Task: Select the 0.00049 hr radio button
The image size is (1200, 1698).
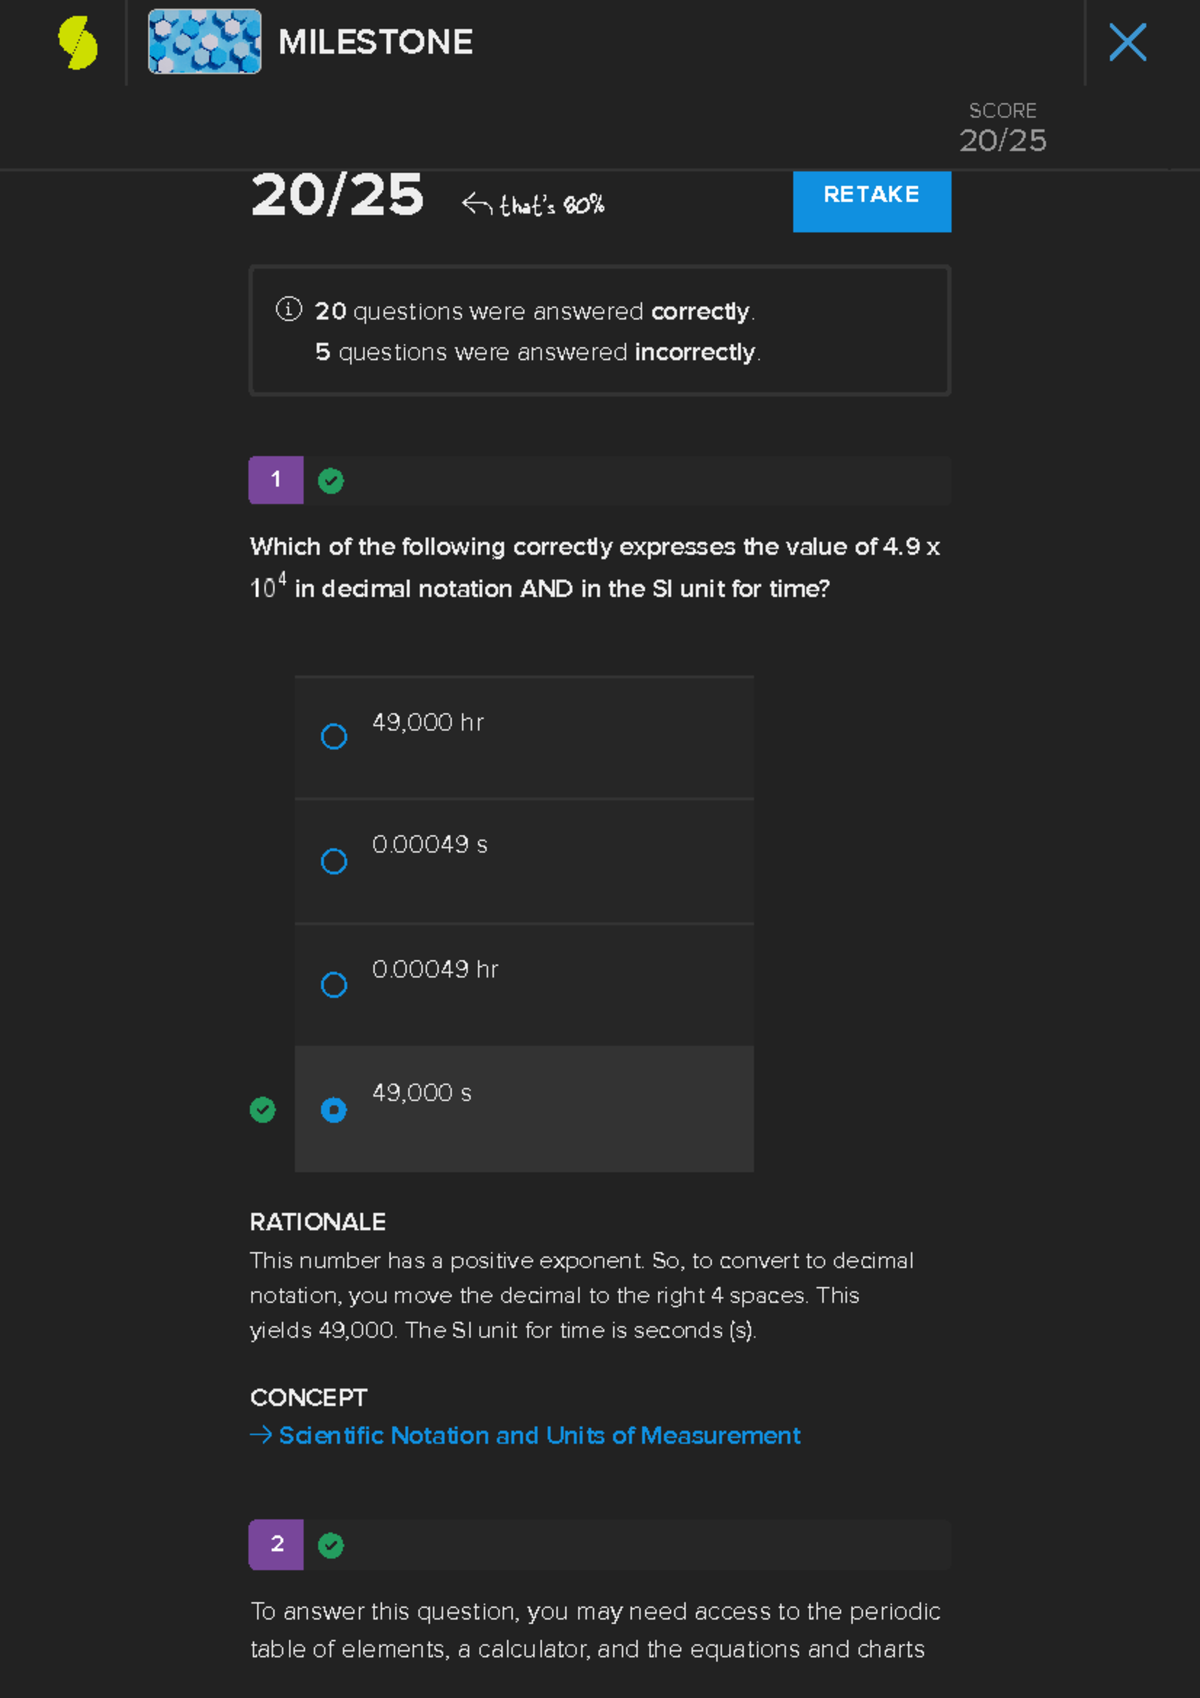Action: coord(334,985)
